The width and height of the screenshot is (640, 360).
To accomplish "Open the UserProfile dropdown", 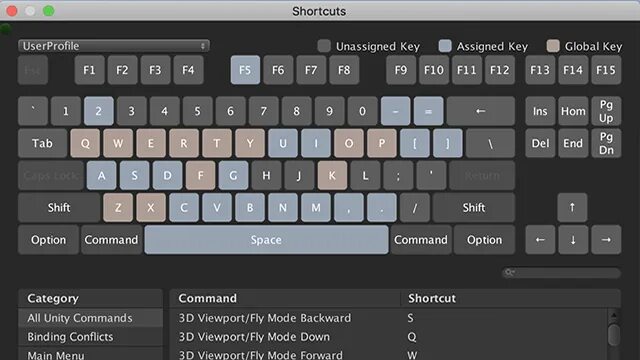I will coord(114,46).
